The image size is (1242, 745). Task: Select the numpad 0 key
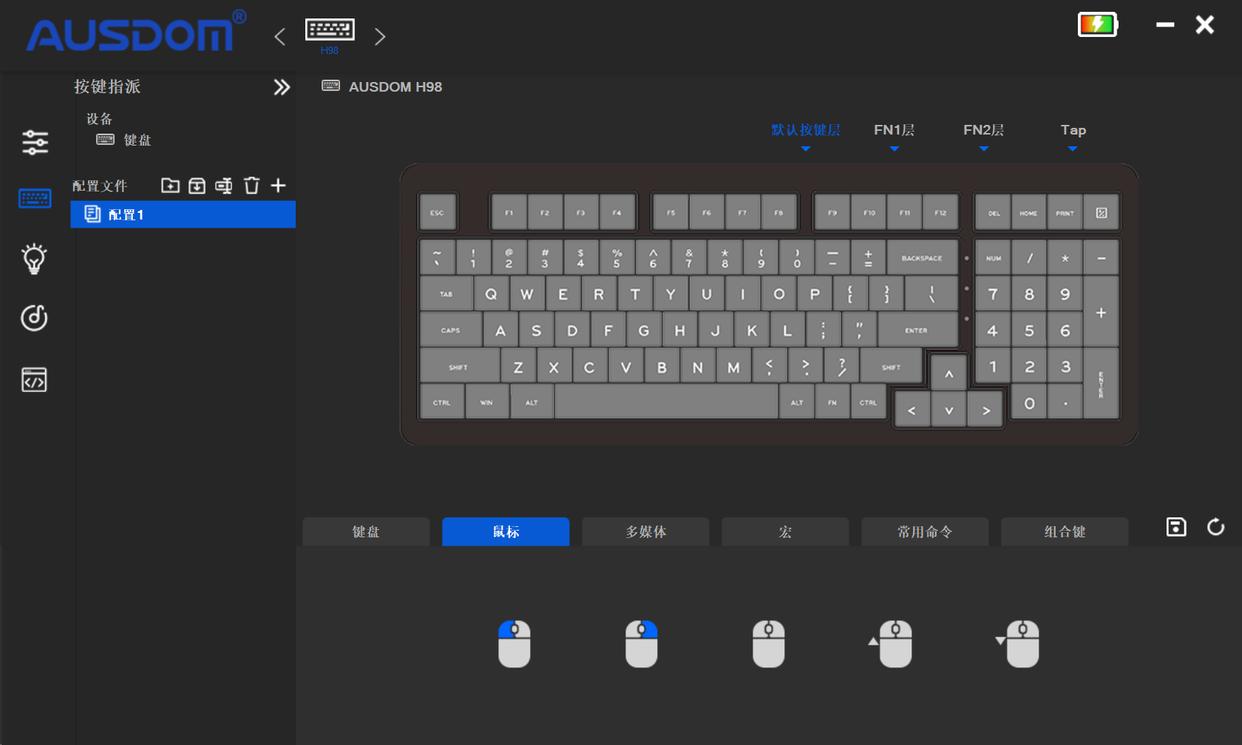(x=1029, y=403)
